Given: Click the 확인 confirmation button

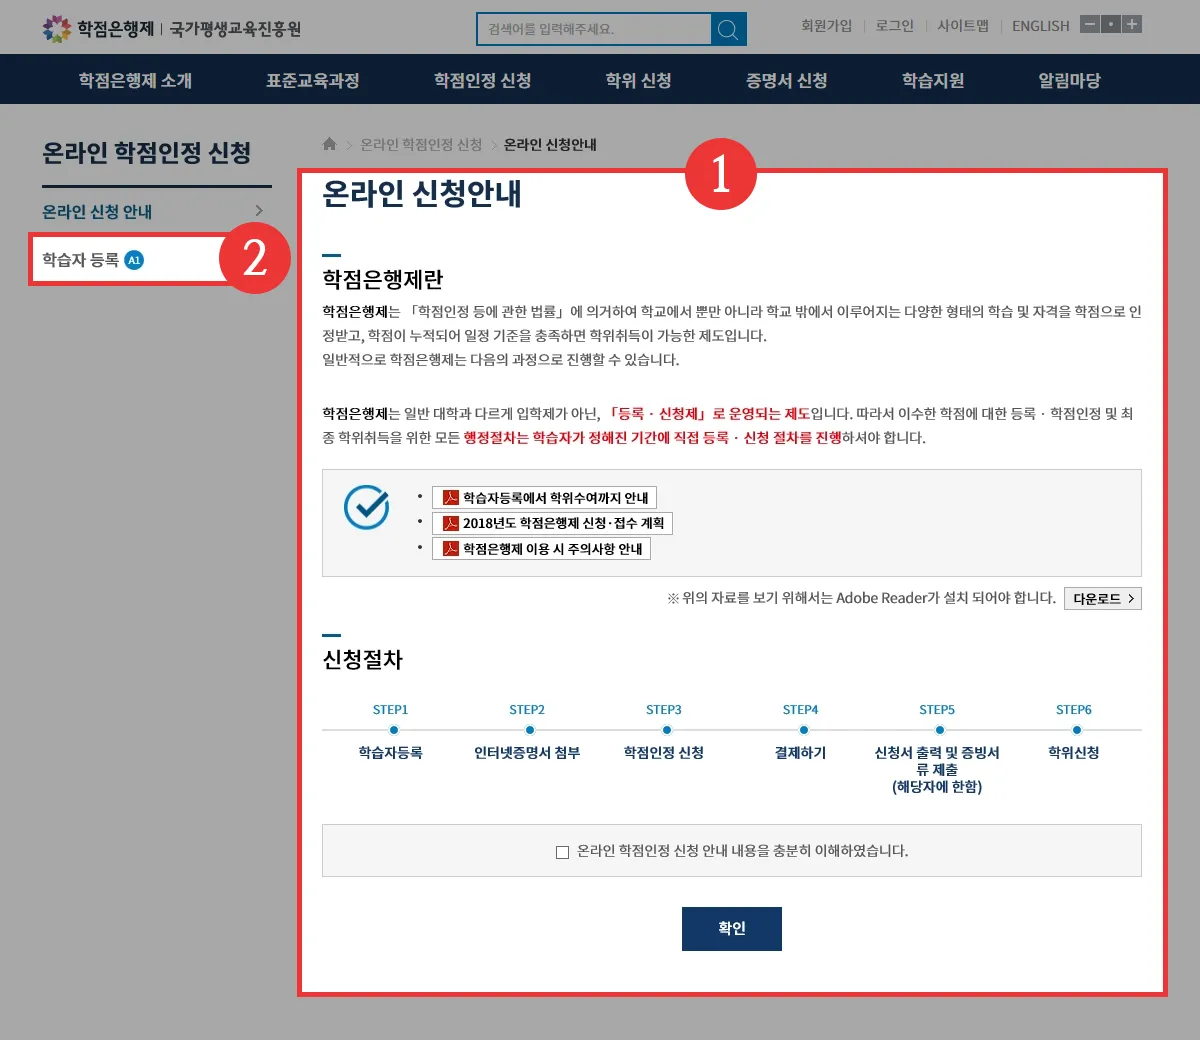Looking at the screenshot, I should pyautogui.click(x=731, y=928).
